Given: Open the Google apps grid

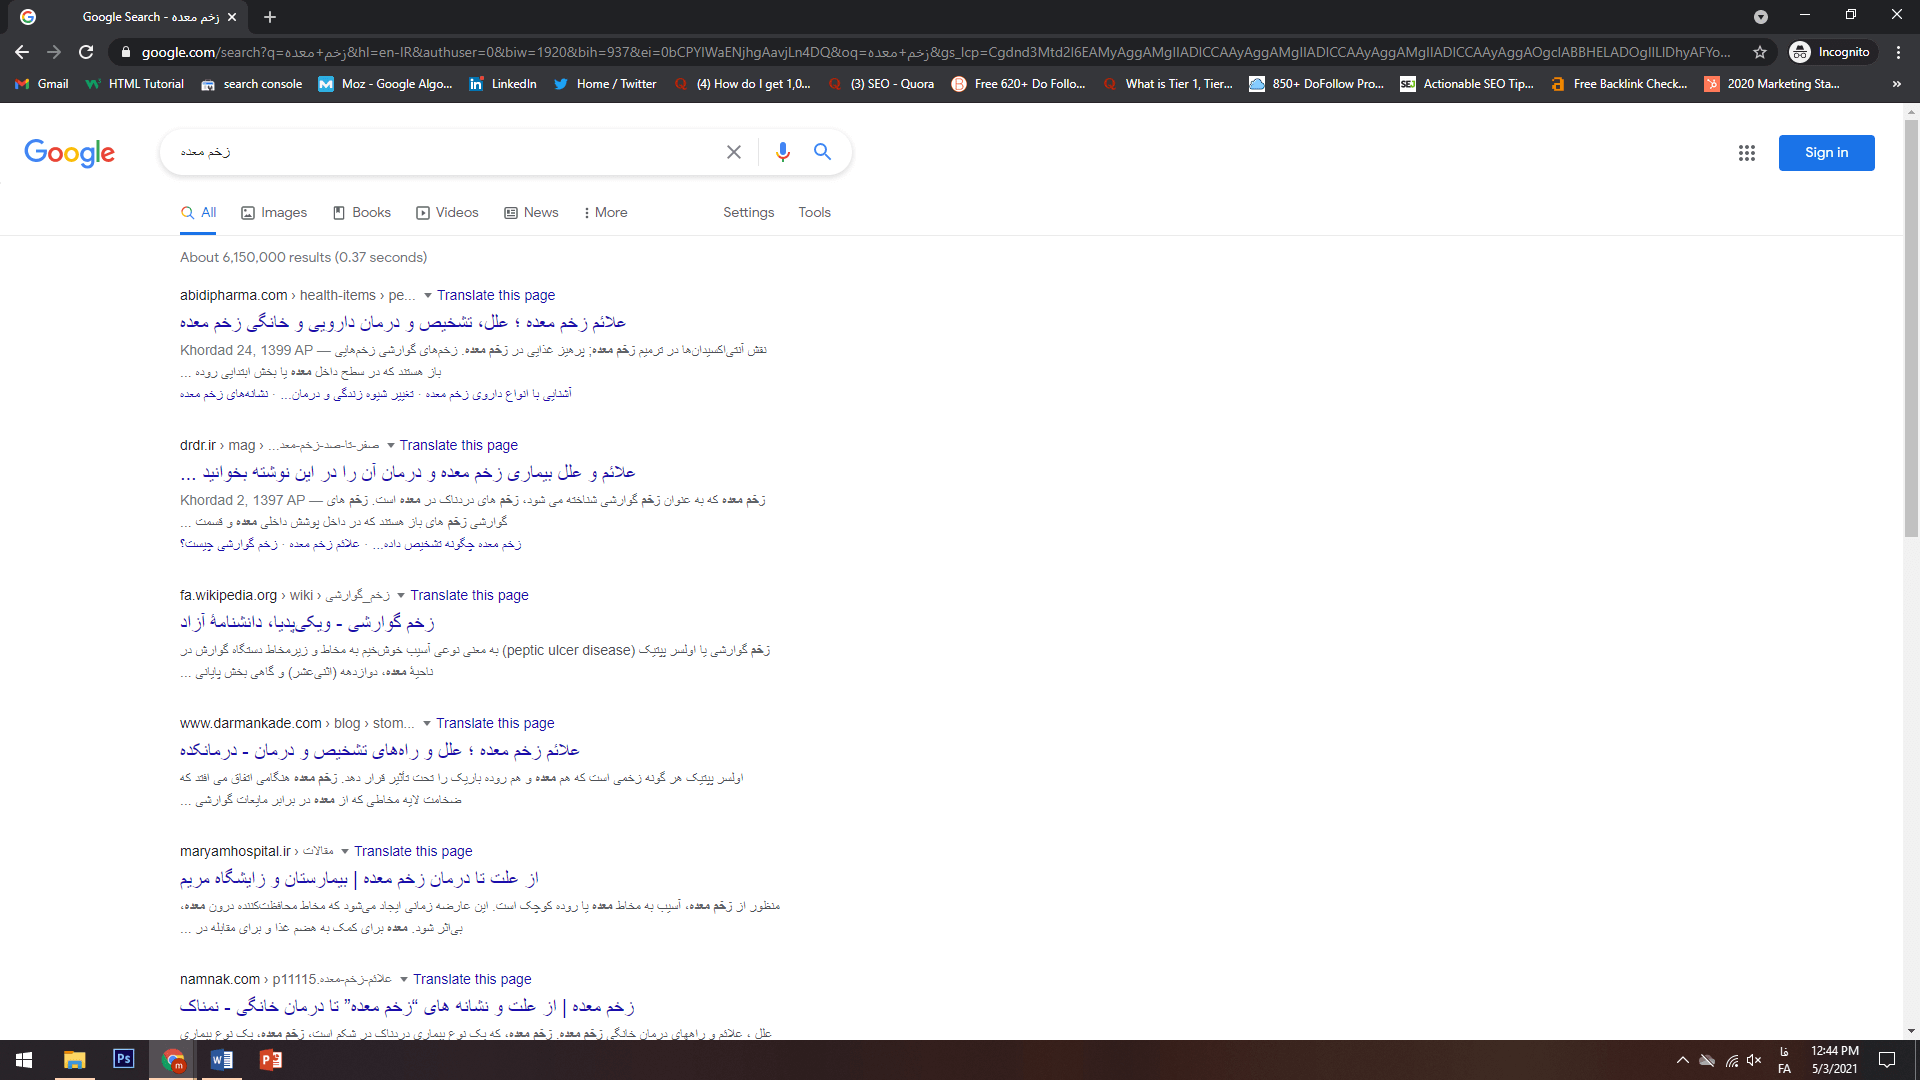Looking at the screenshot, I should (1747, 153).
